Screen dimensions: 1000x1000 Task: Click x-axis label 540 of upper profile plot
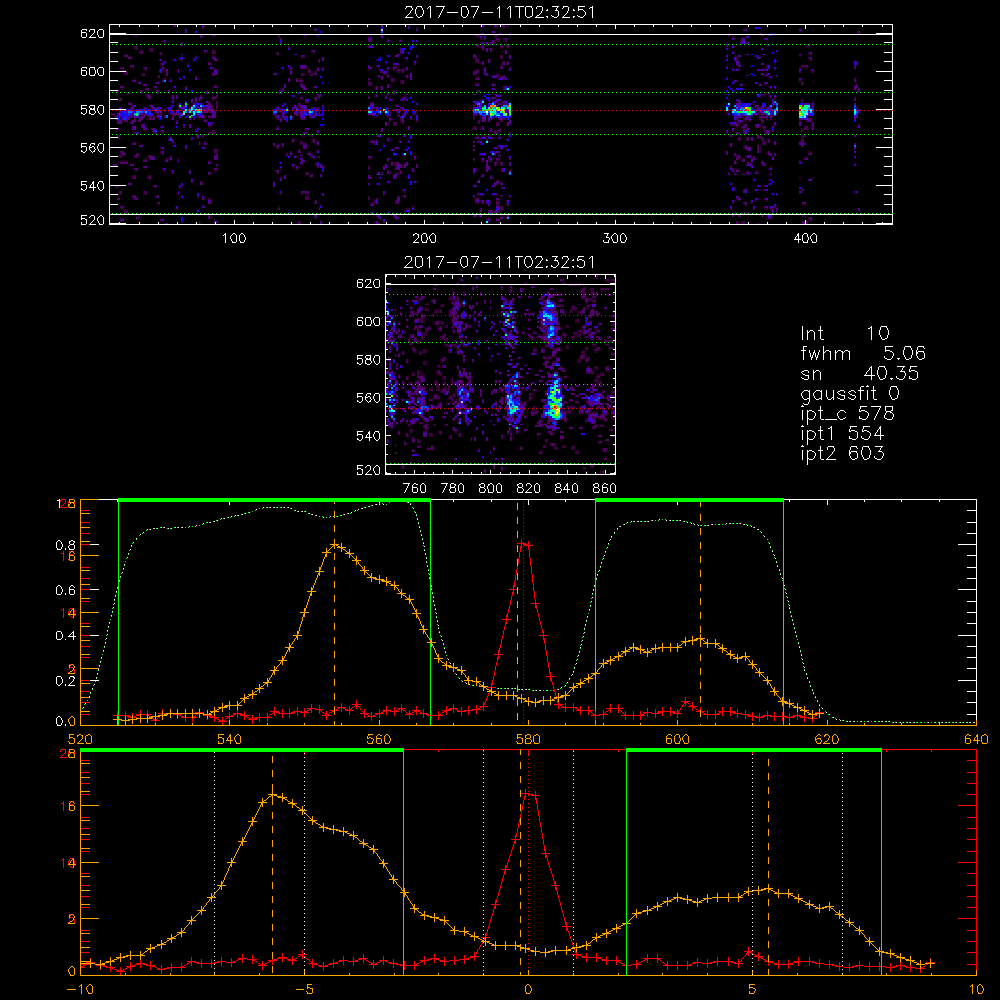230,739
